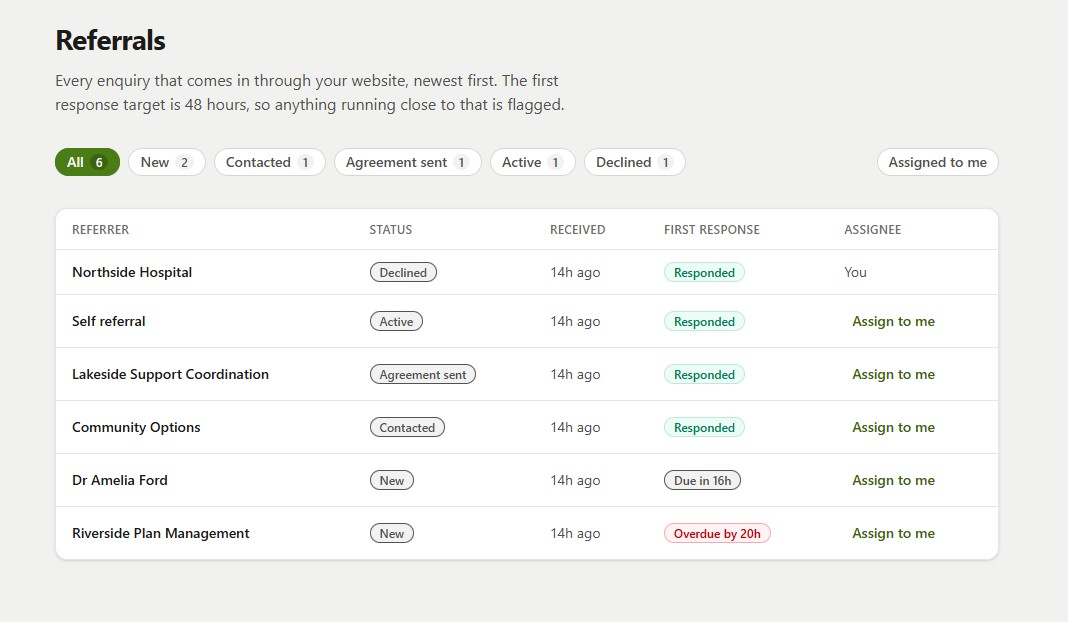Viewport: 1068px width, 622px height.
Task: Toggle the Assigned to me filter
Action: (937, 162)
